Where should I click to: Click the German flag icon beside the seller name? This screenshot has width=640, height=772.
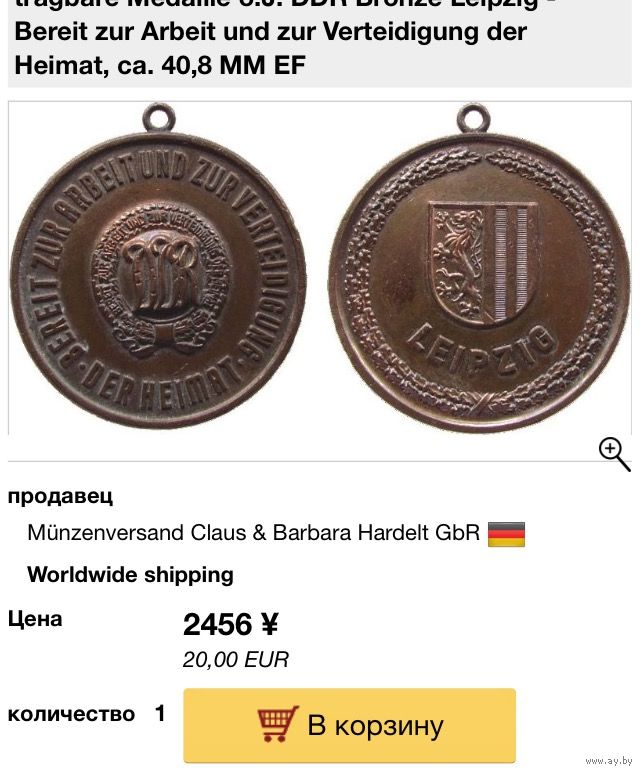click(506, 534)
